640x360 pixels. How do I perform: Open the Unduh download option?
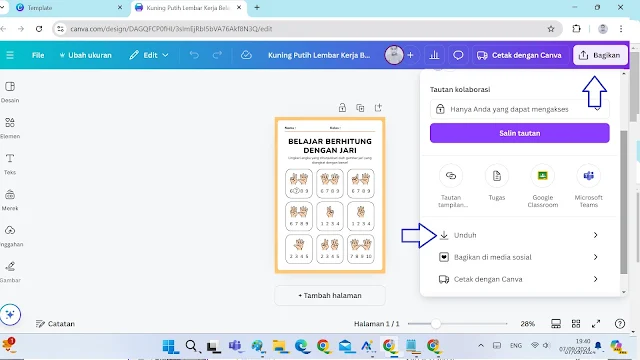519,235
